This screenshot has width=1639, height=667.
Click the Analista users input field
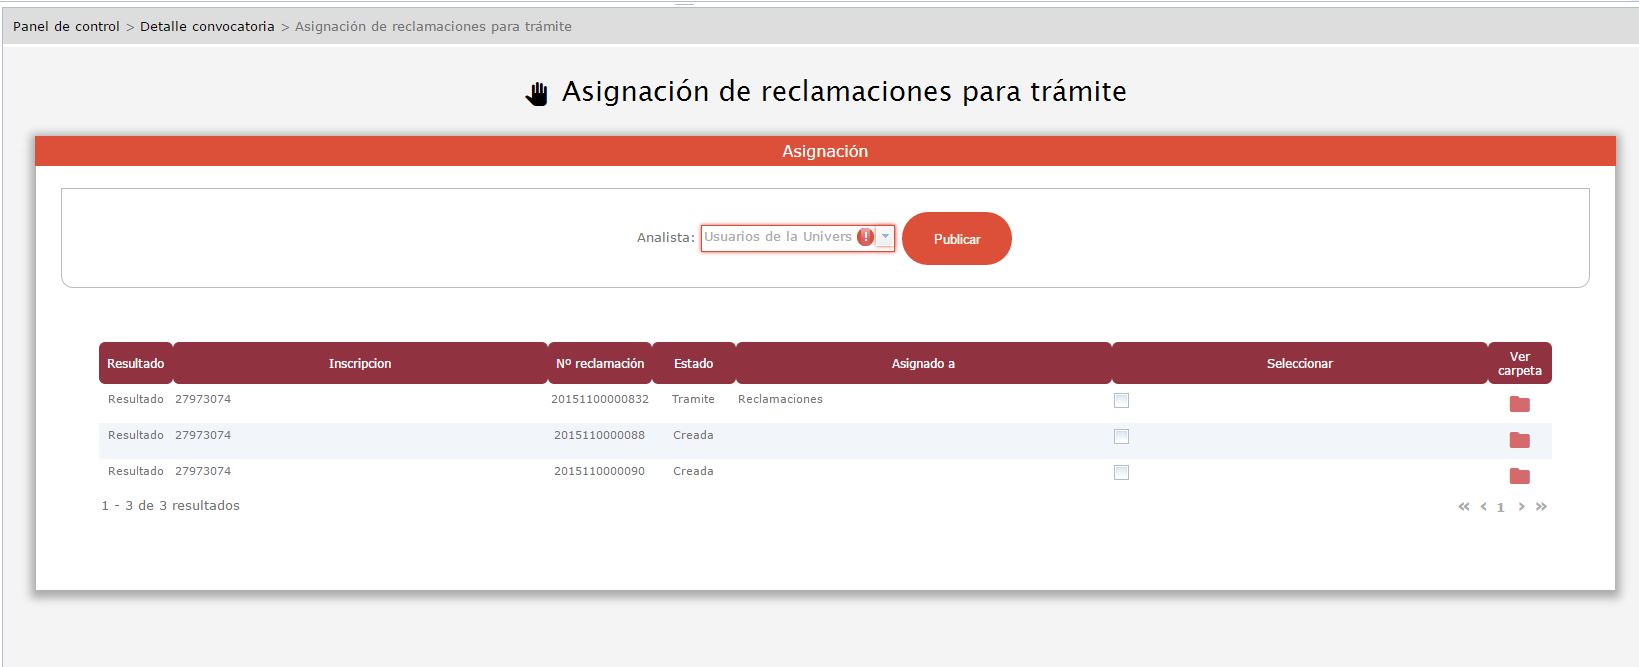(x=777, y=237)
